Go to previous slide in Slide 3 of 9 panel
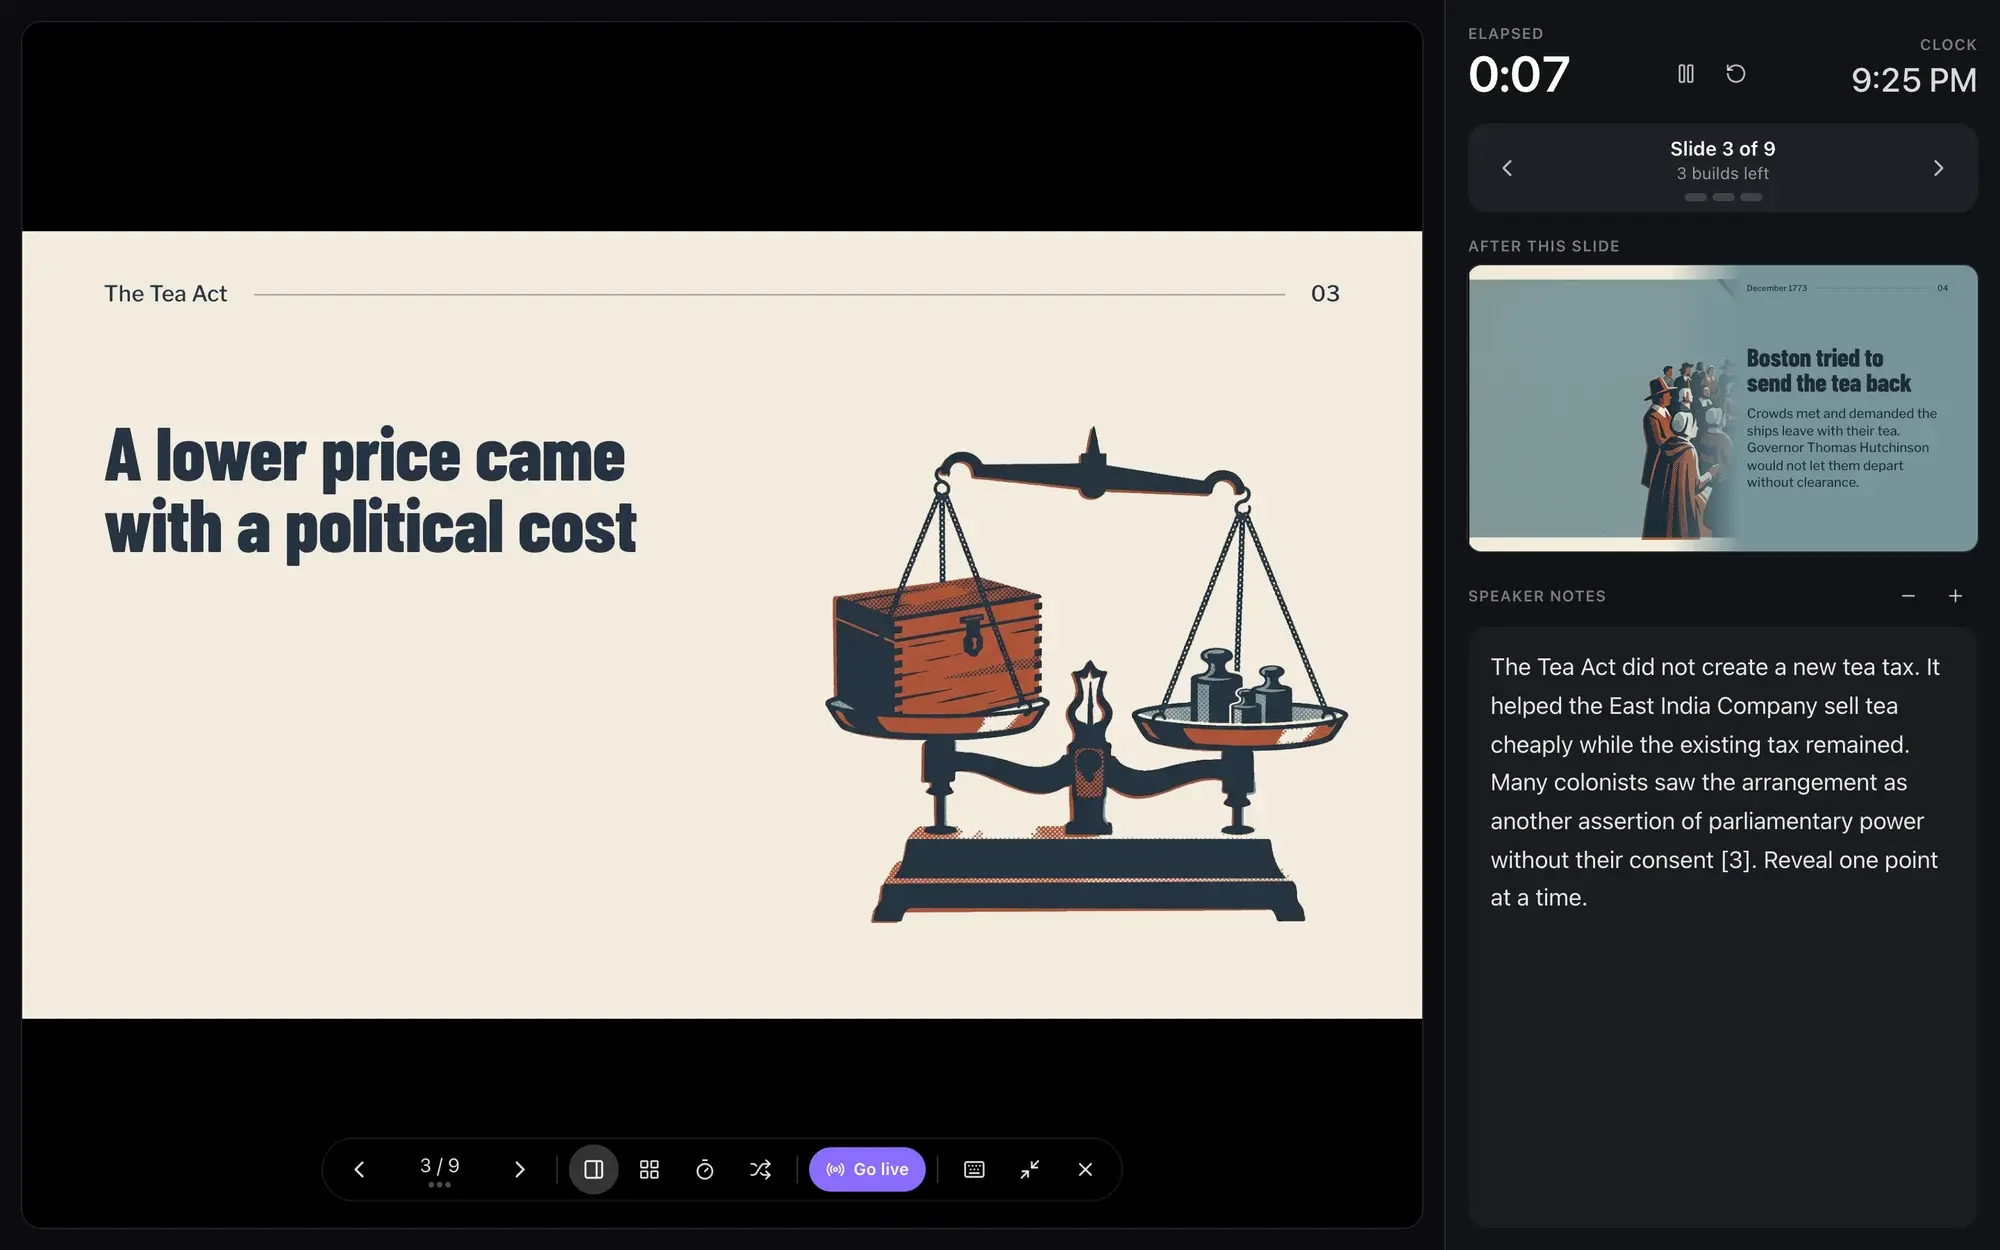The height and width of the screenshot is (1250, 2000). 1507,168
